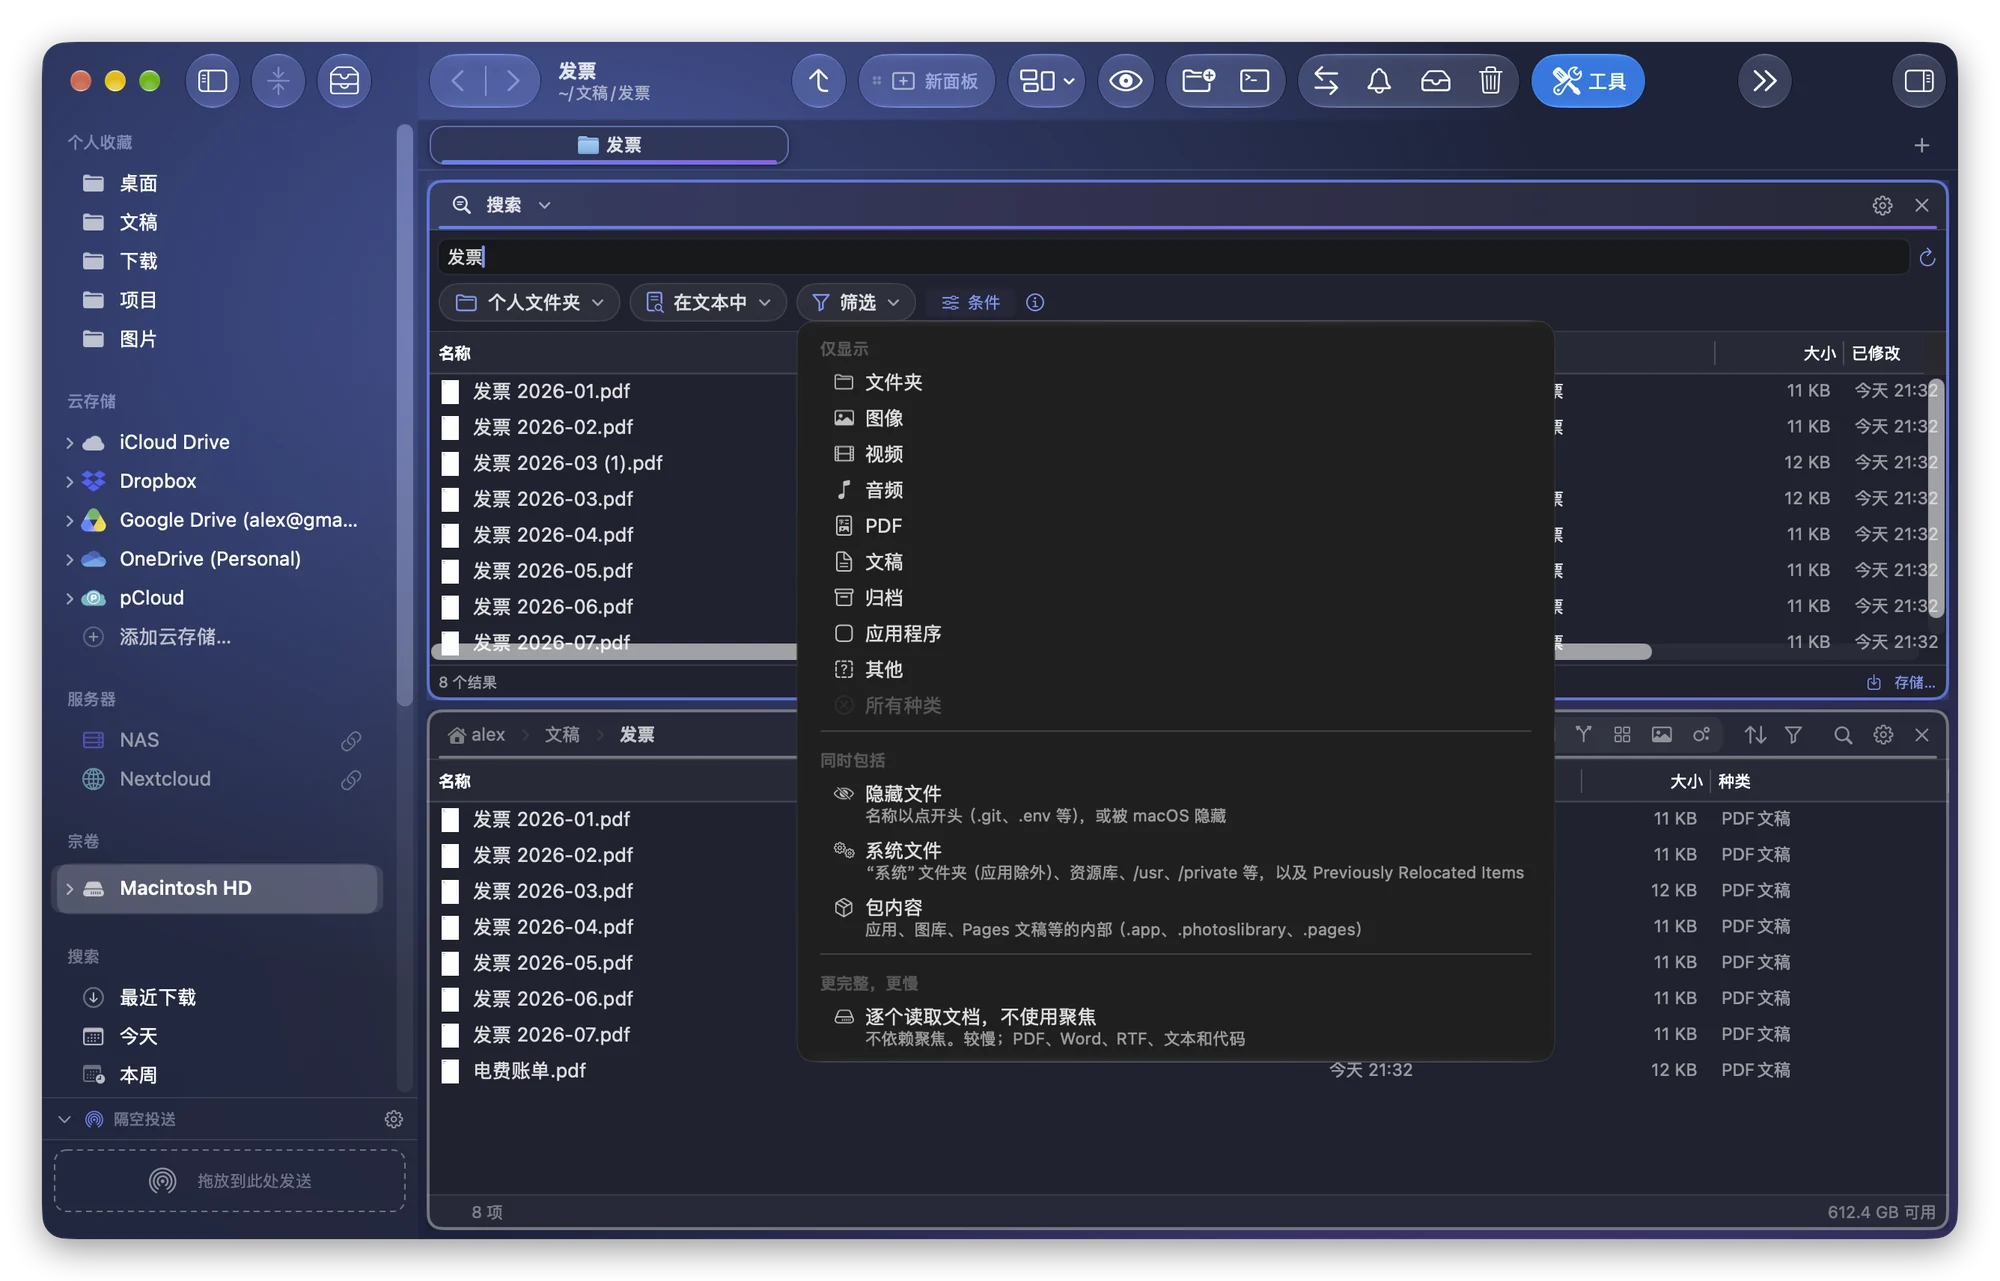Collapse the 筛选 filter dropdown
The height and width of the screenshot is (1281, 2000).
(x=856, y=302)
